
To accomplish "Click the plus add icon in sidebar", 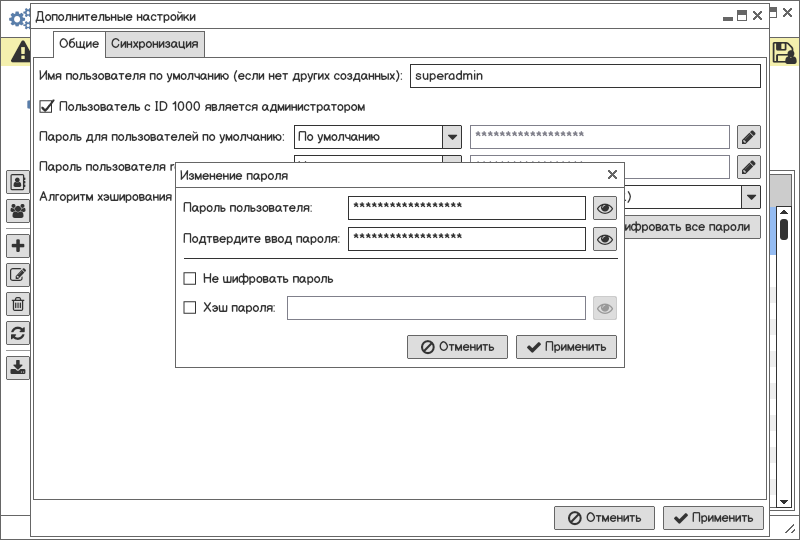I will (x=18, y=246).
